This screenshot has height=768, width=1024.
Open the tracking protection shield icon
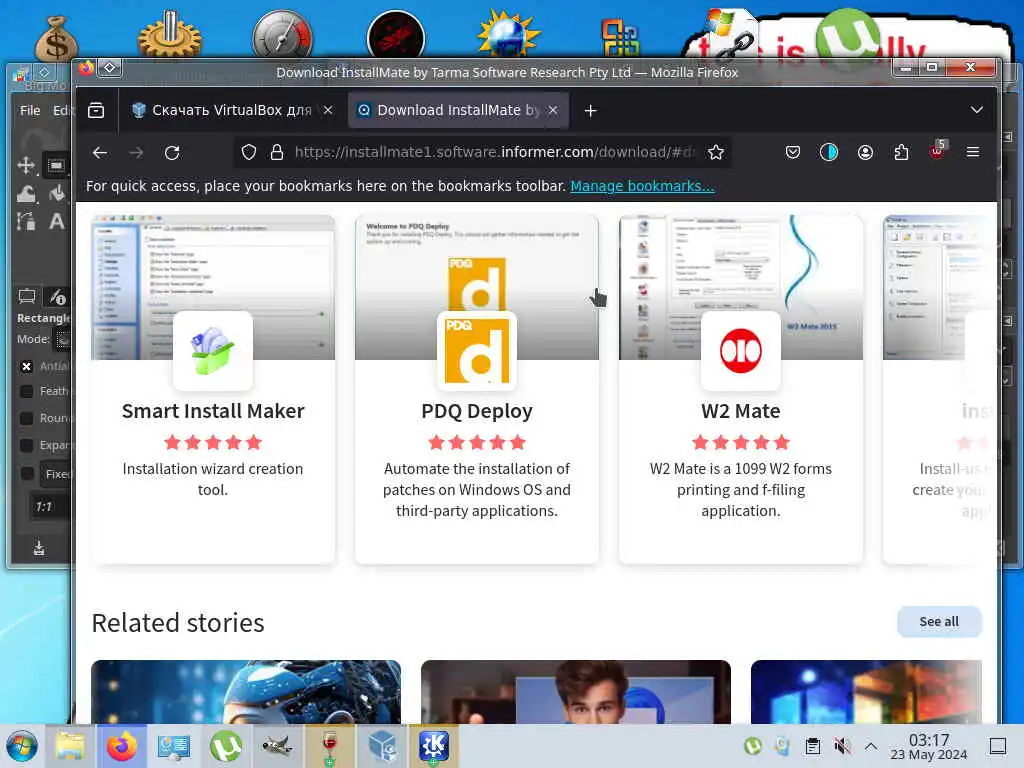tap(249, 153)
